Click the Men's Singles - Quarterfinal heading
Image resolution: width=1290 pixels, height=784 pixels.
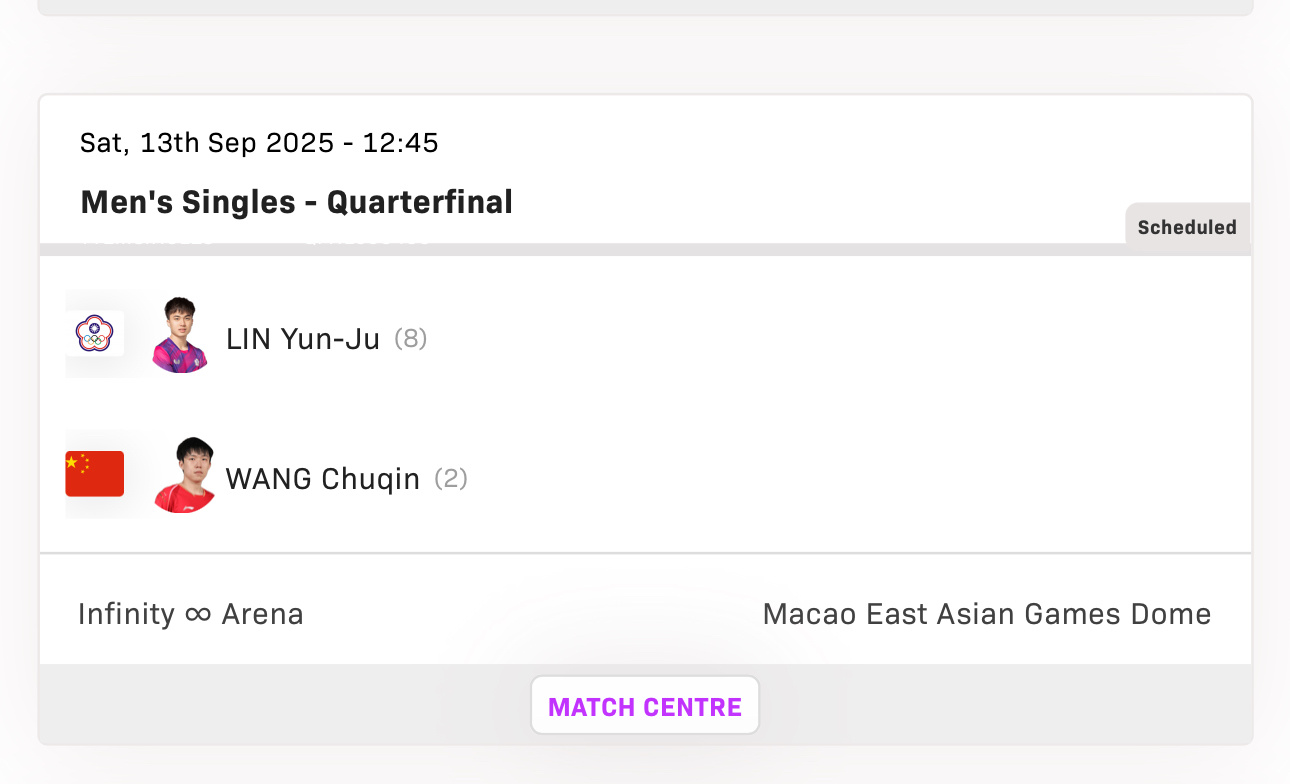point(297,202)
